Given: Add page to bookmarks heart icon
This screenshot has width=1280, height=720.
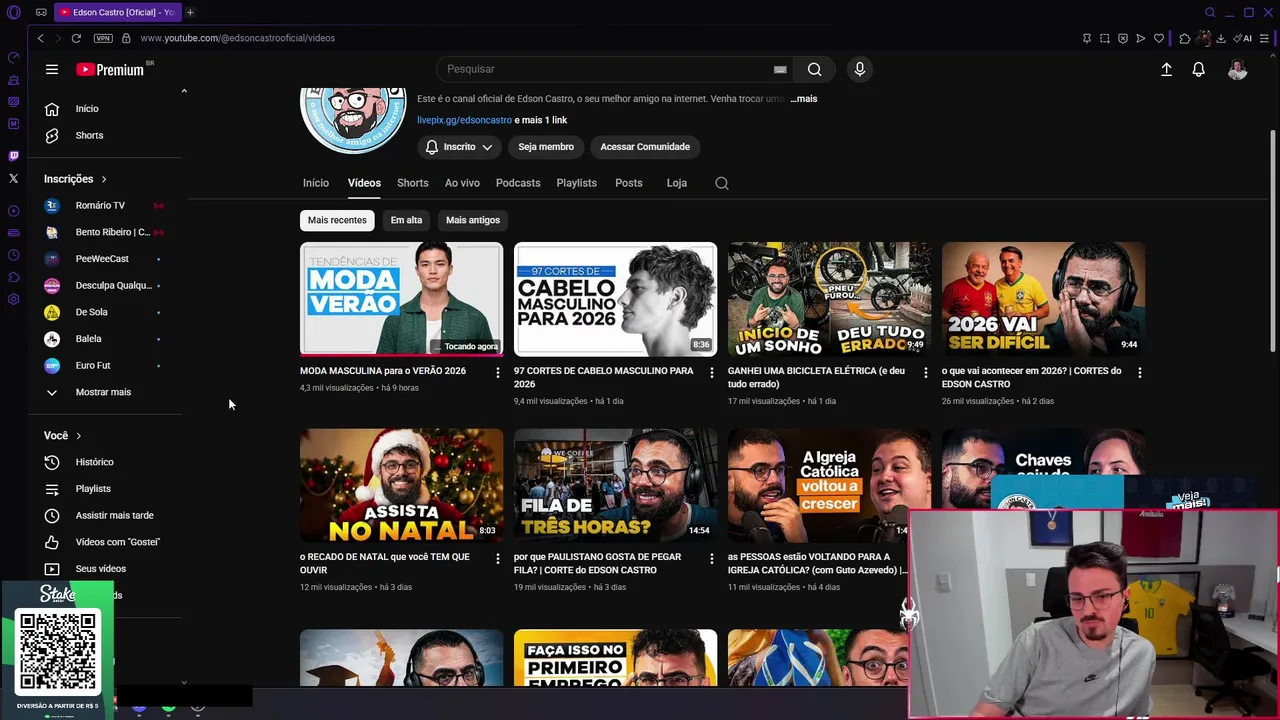Looking at the screenshot, I should (x=1159, y=38).
